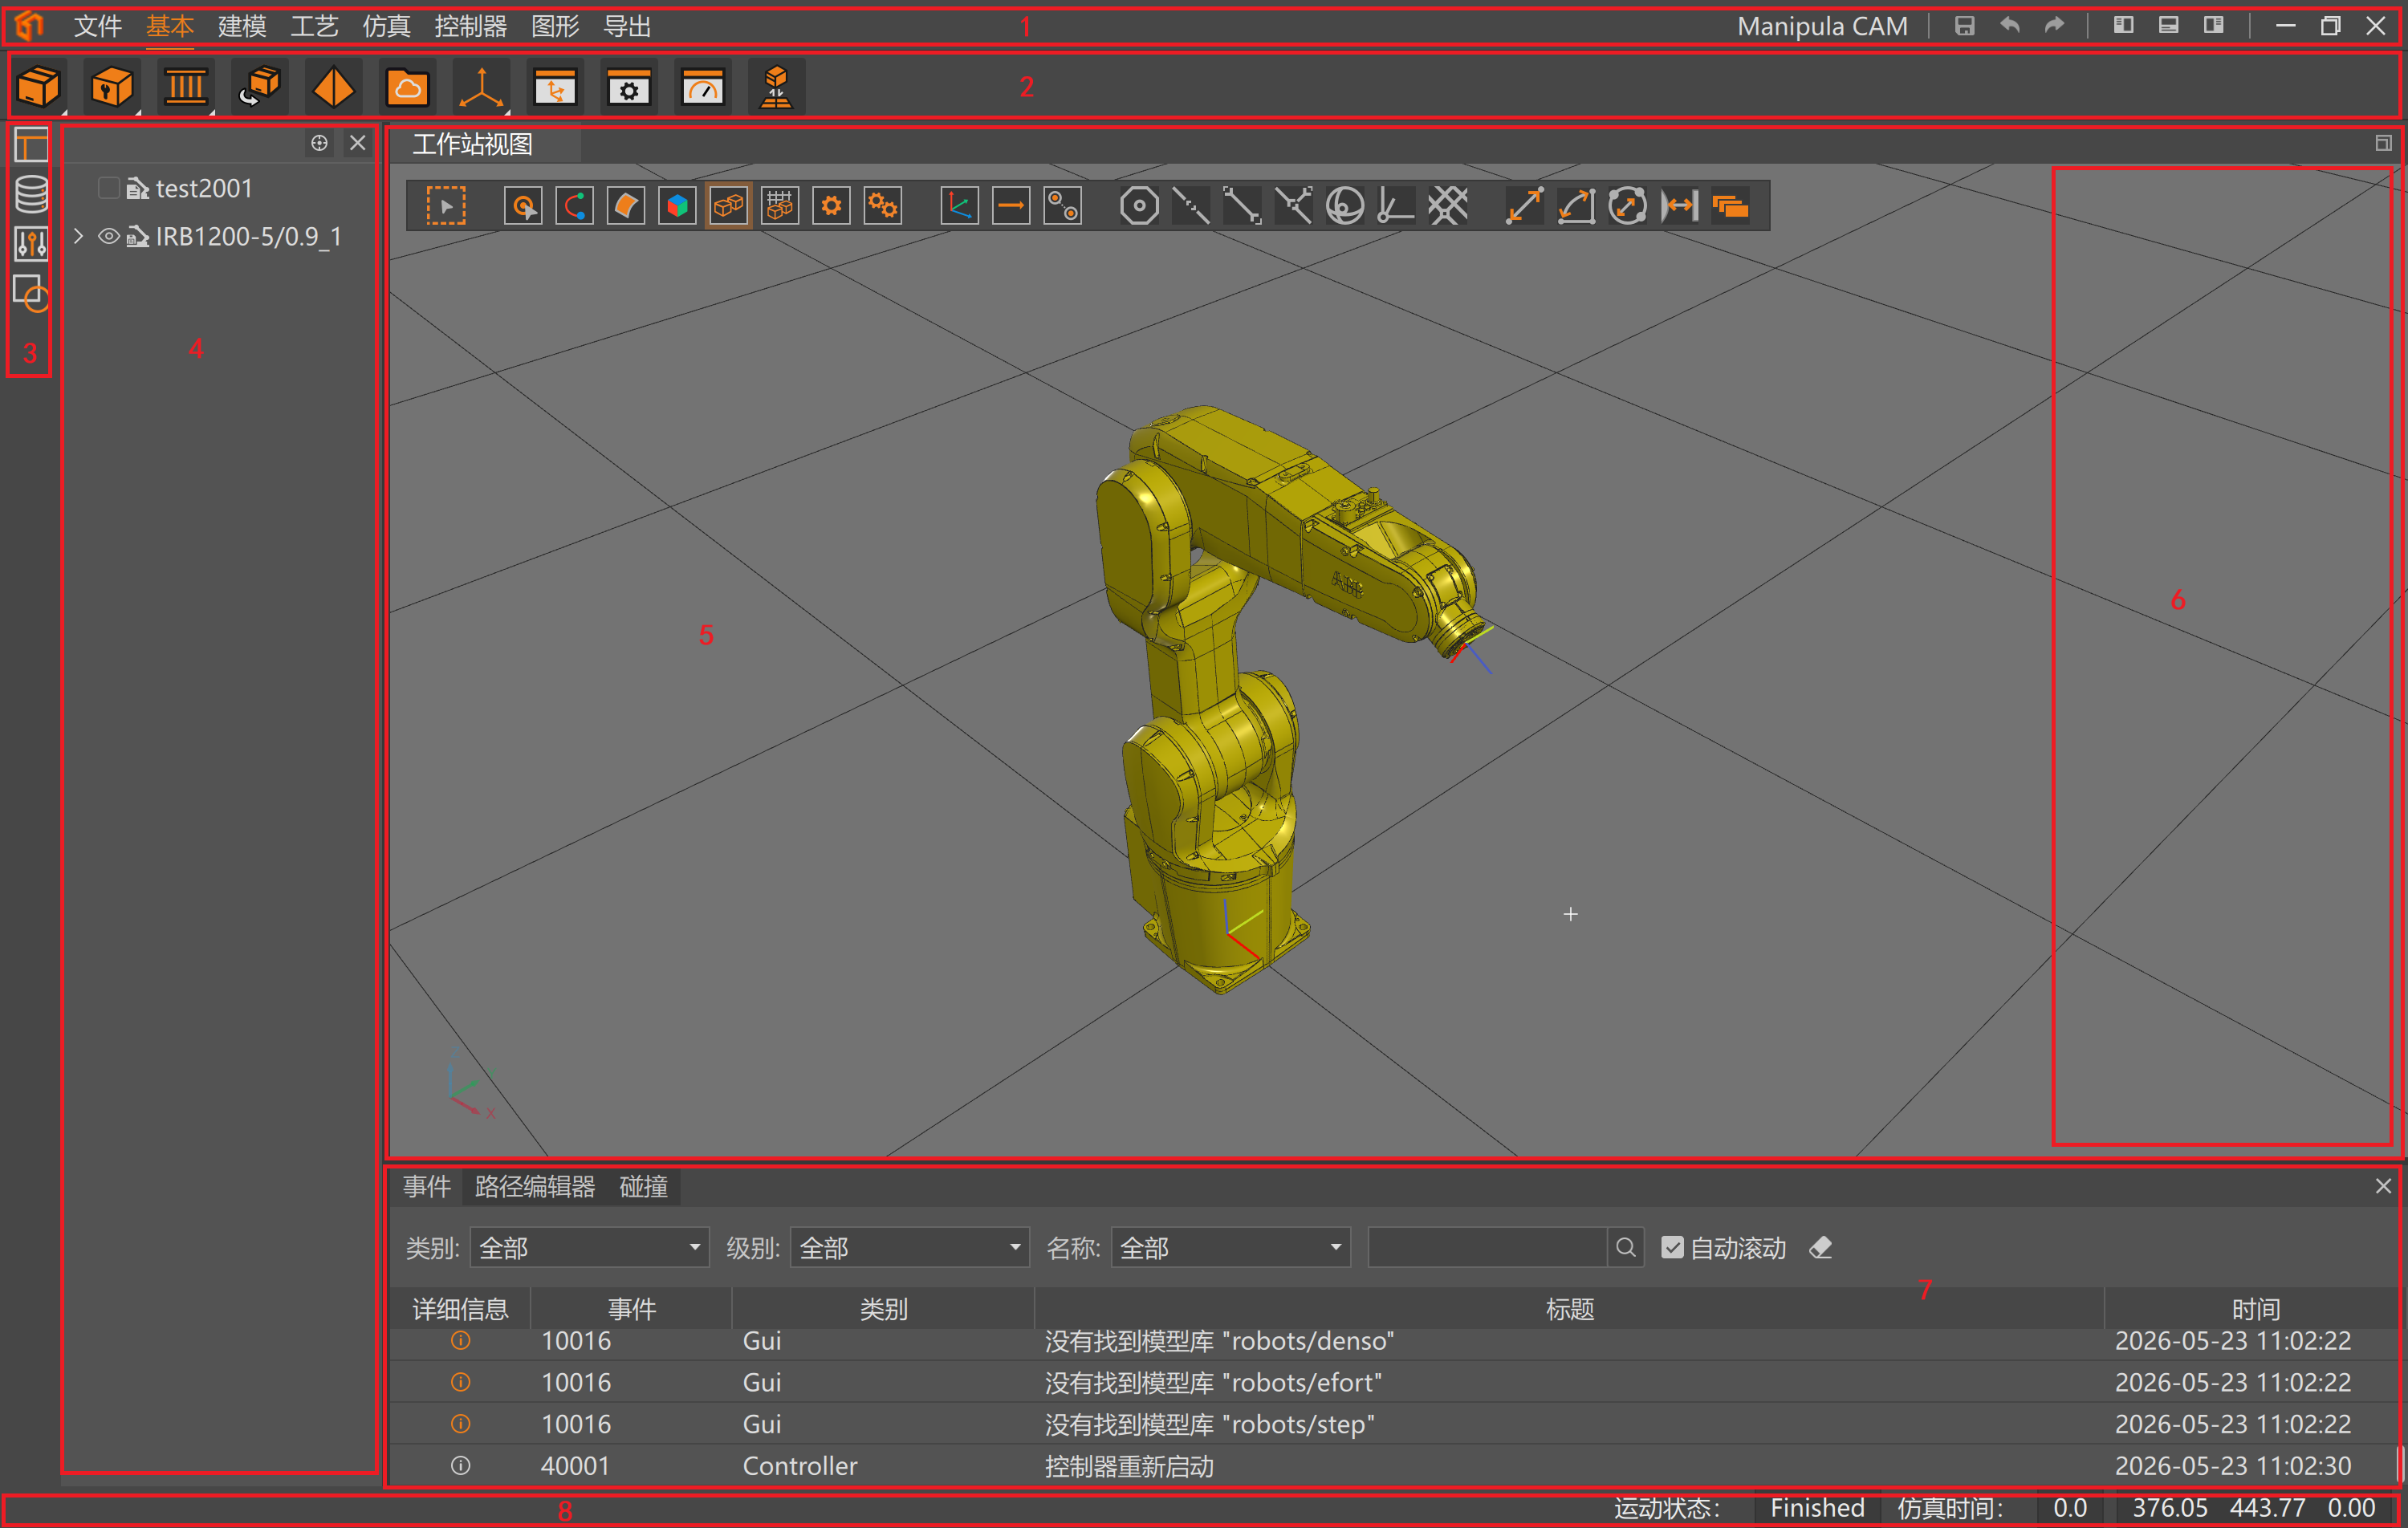Open the square and circle shapes sidebar icon
Image resolution: width=2408 pixels, height=1528 pixels.
point(31,293)
